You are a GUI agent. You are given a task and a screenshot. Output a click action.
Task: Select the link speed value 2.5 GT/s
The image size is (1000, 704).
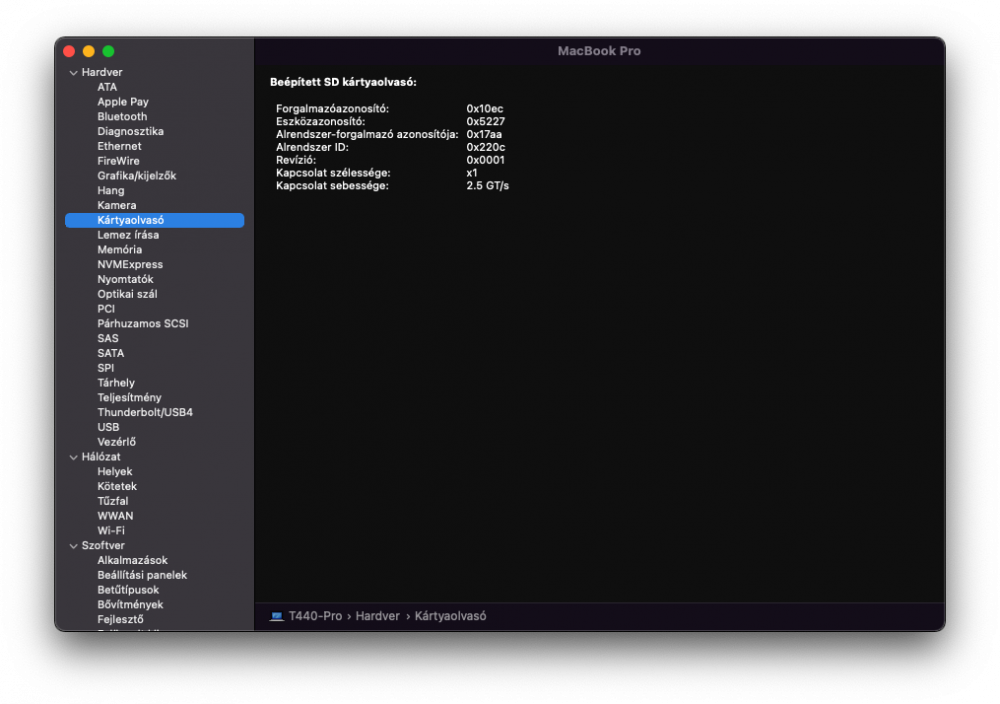pos(487,186)
